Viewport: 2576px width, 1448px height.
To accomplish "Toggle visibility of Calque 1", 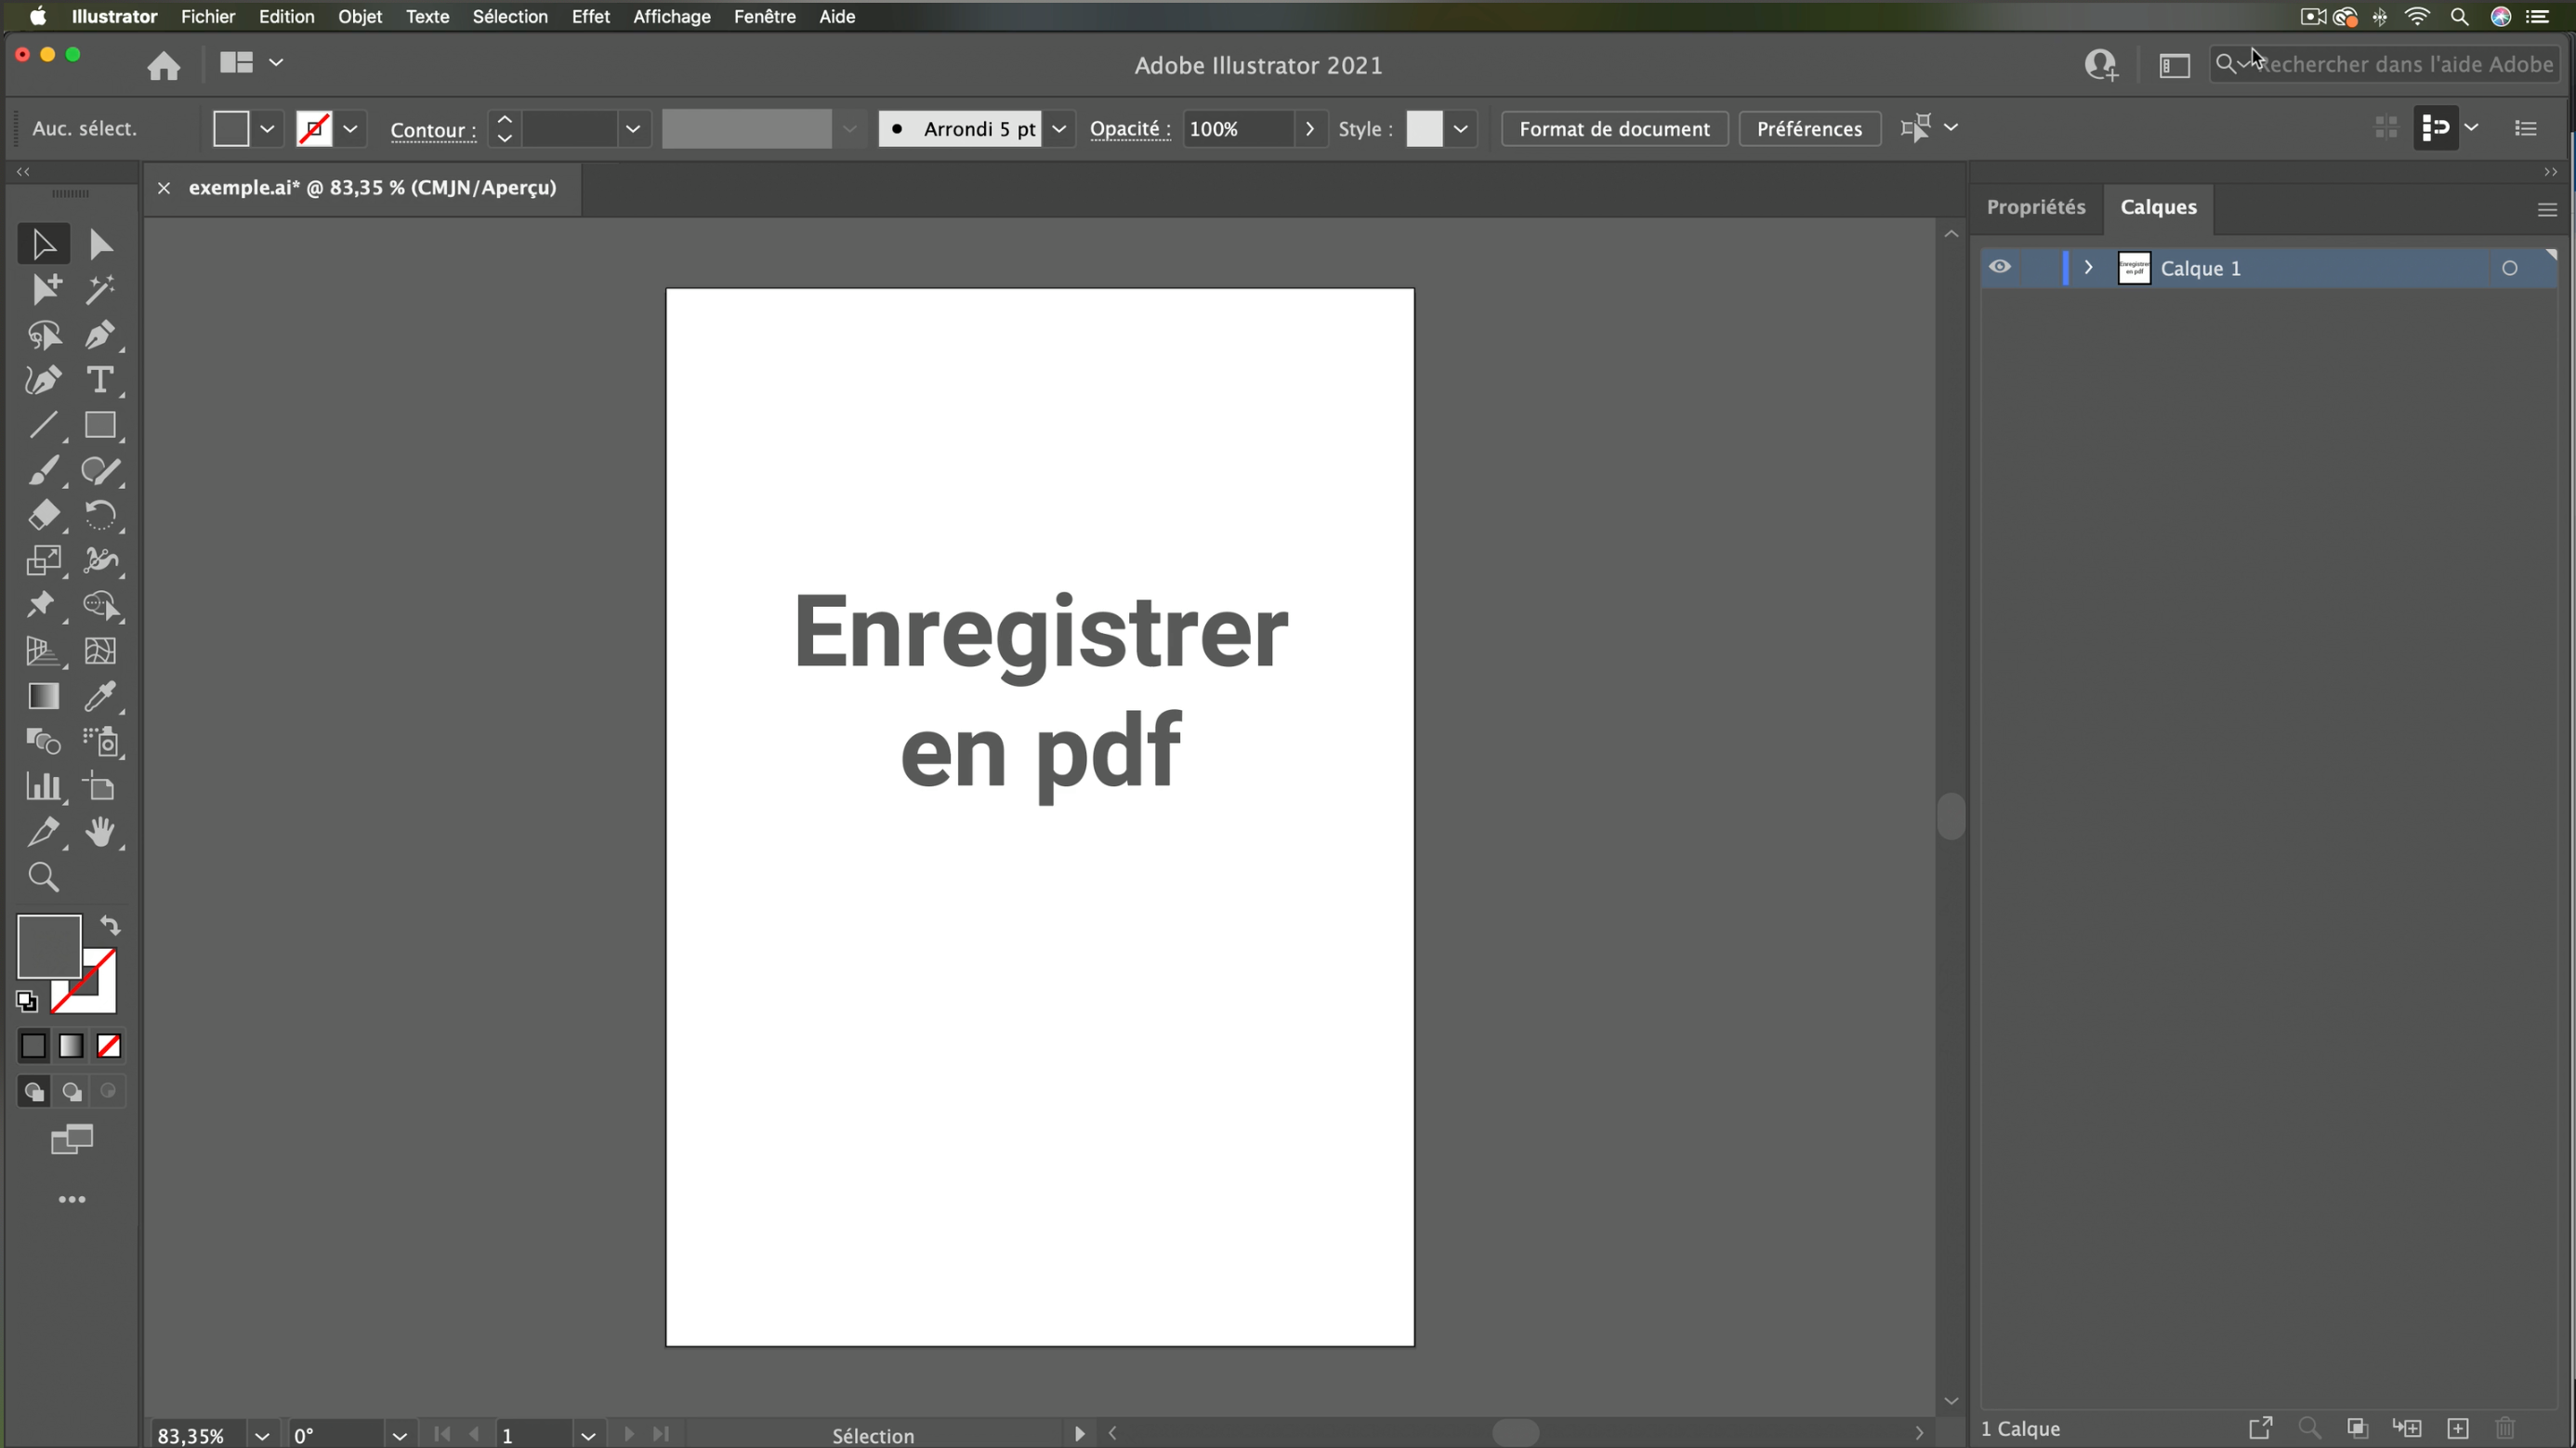I will [x=1998, y=267].
